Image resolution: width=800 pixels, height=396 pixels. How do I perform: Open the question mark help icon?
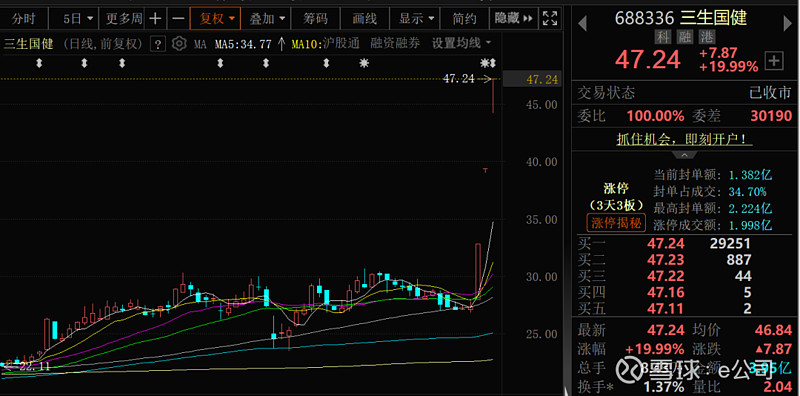pyautogui.click(x=158, y=44)
